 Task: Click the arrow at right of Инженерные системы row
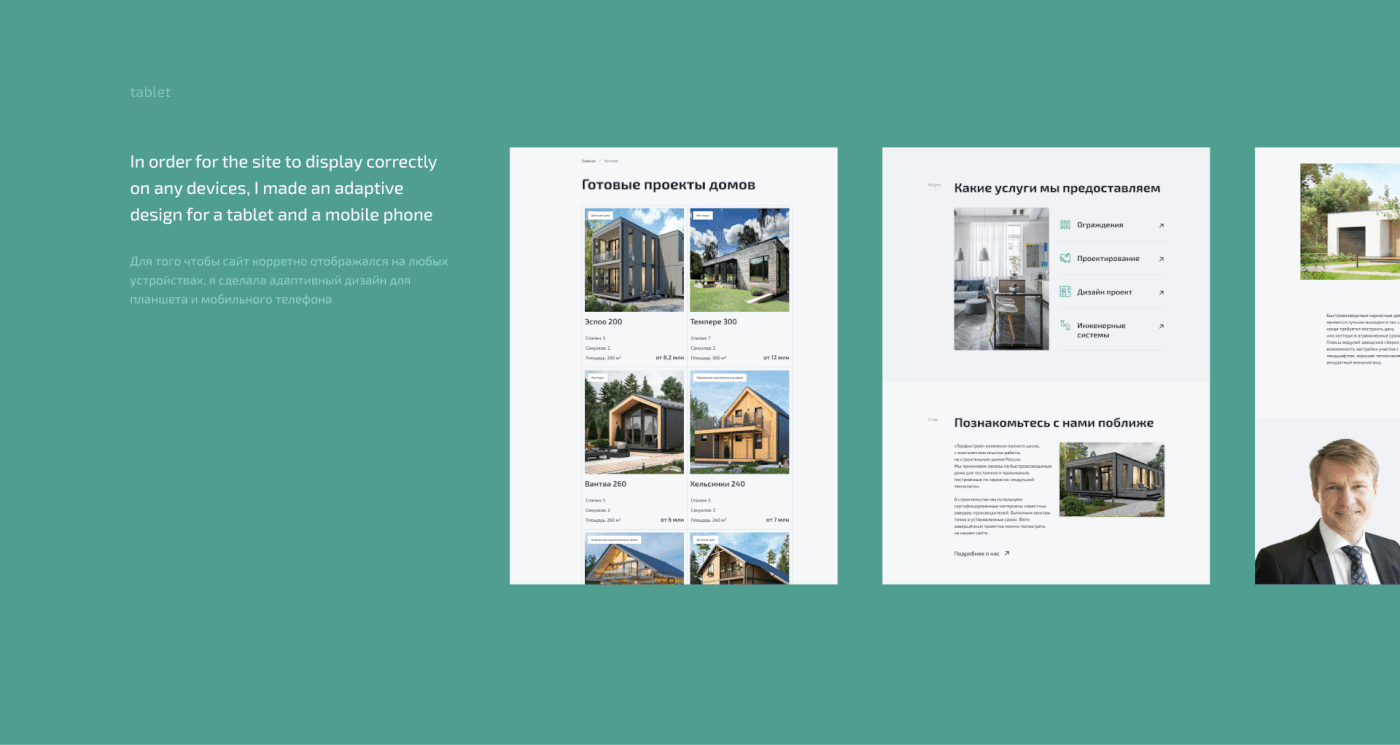coord(1161,326)
